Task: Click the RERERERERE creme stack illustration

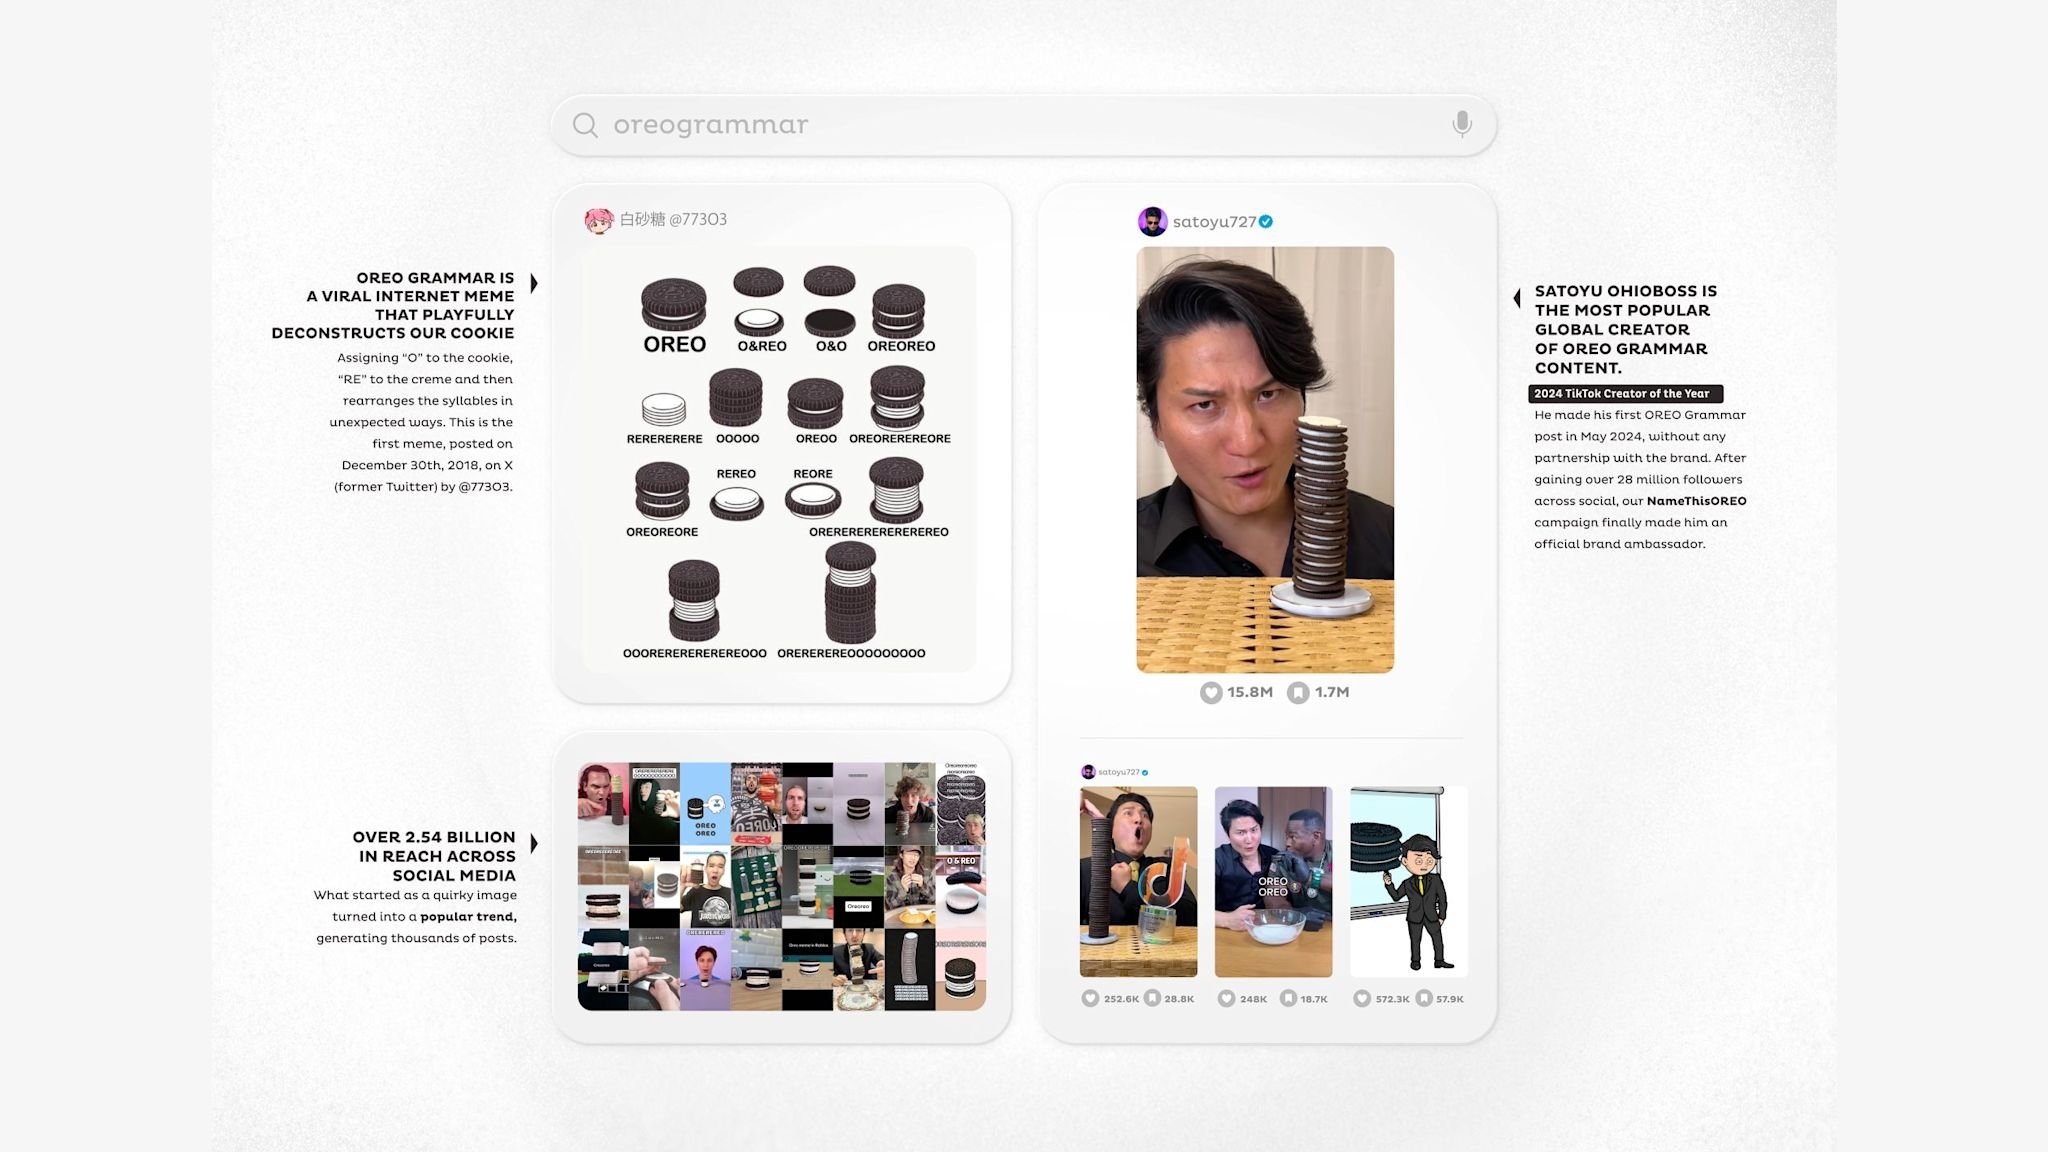Action: tap(664, 409)
